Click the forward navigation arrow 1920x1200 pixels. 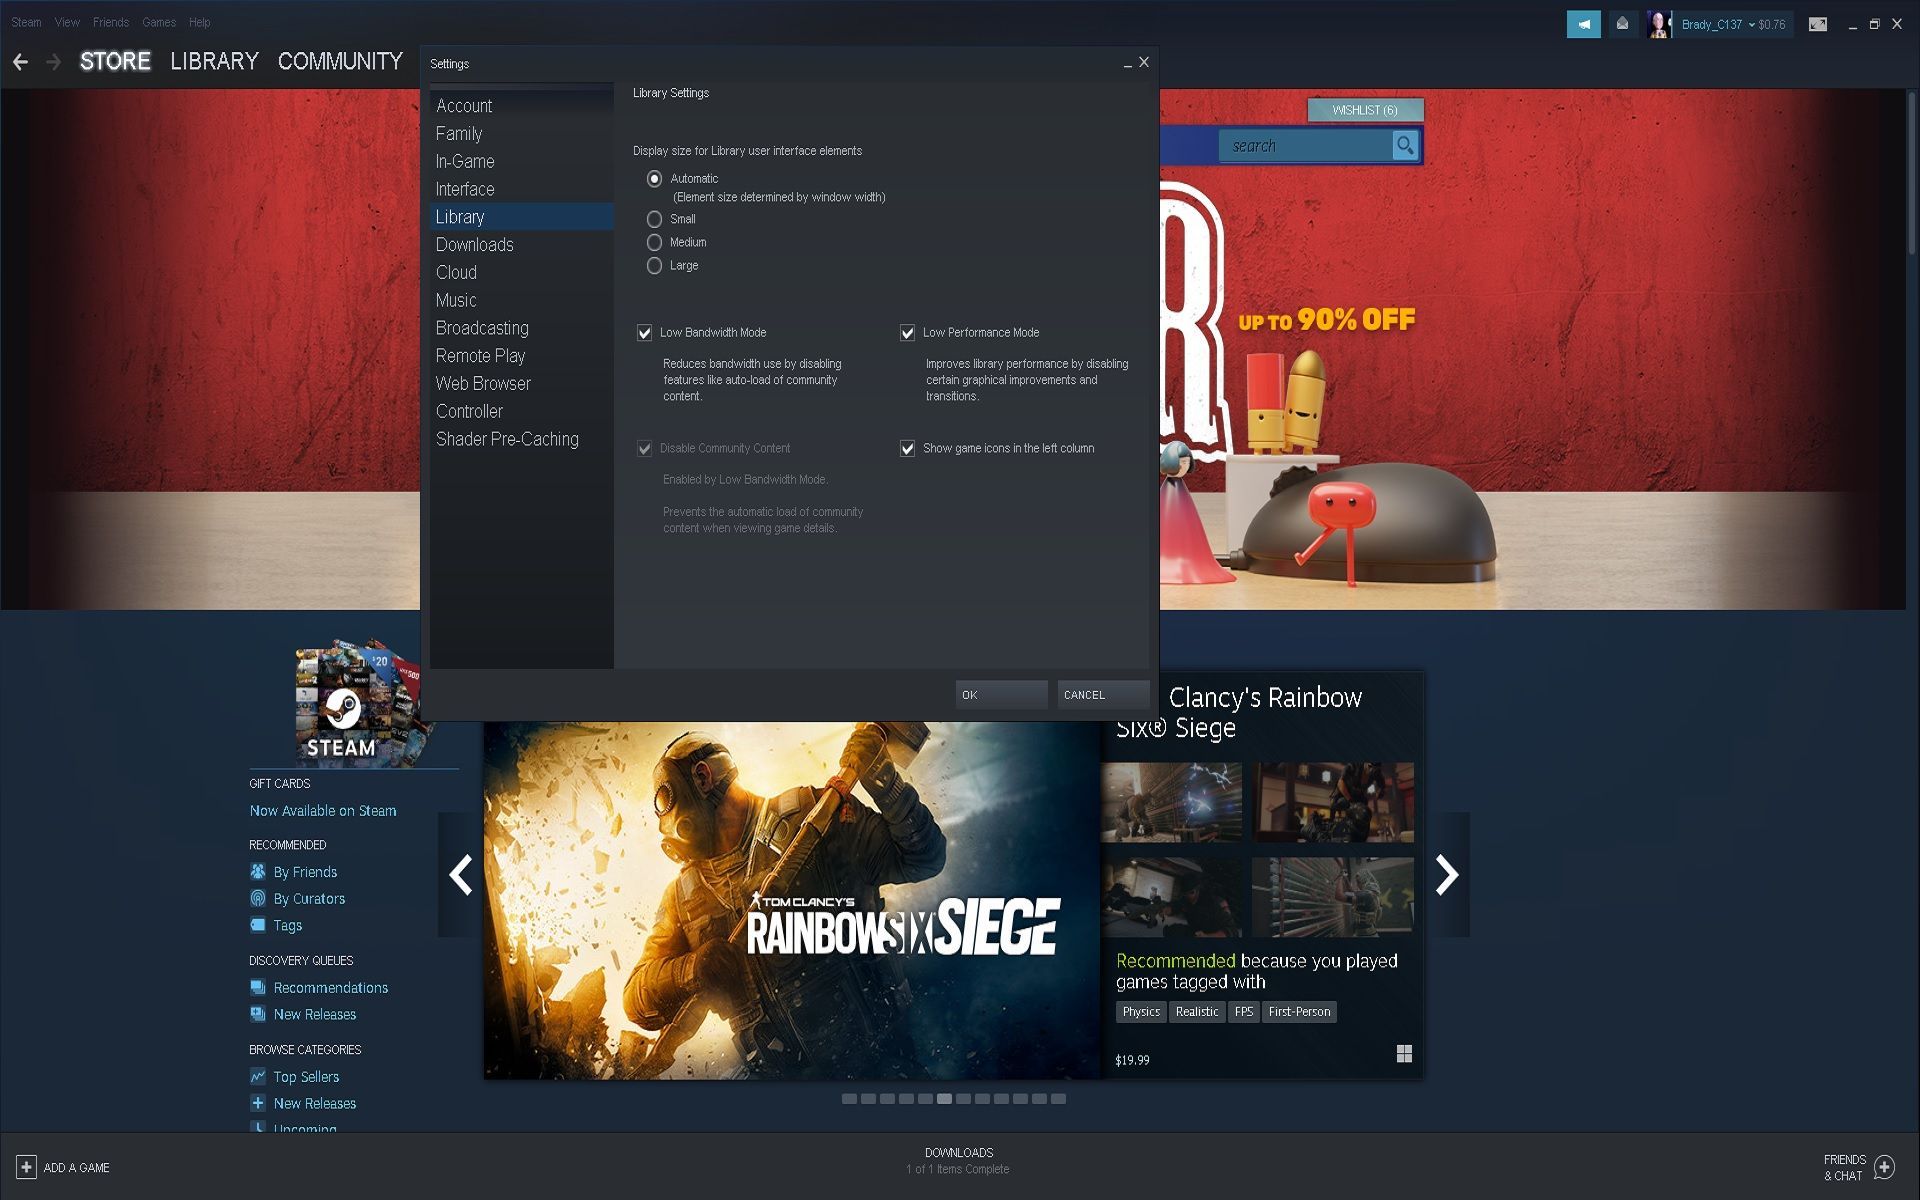point(54,62)
